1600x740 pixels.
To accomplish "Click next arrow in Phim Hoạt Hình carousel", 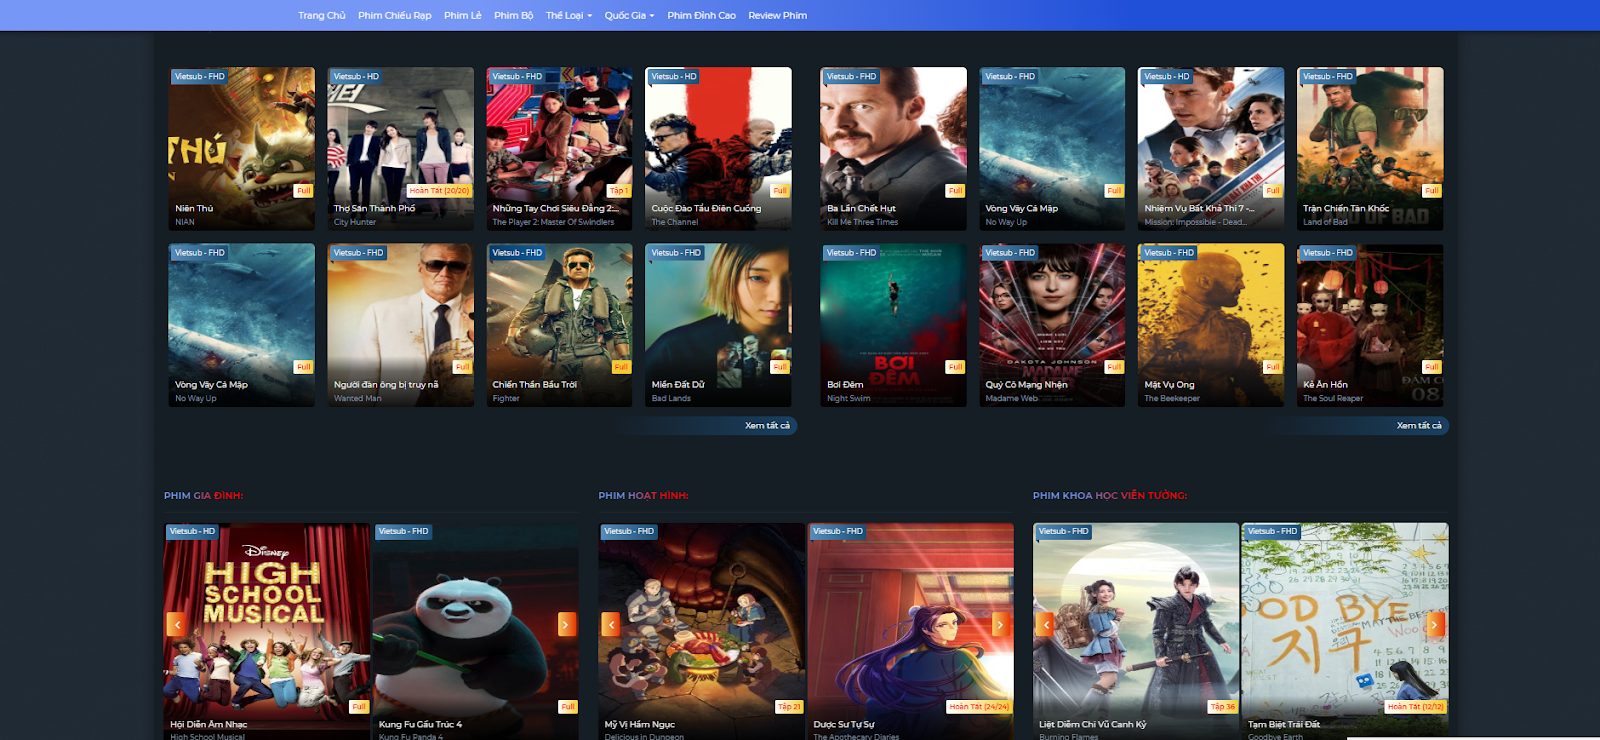I will click(1000, 624).
